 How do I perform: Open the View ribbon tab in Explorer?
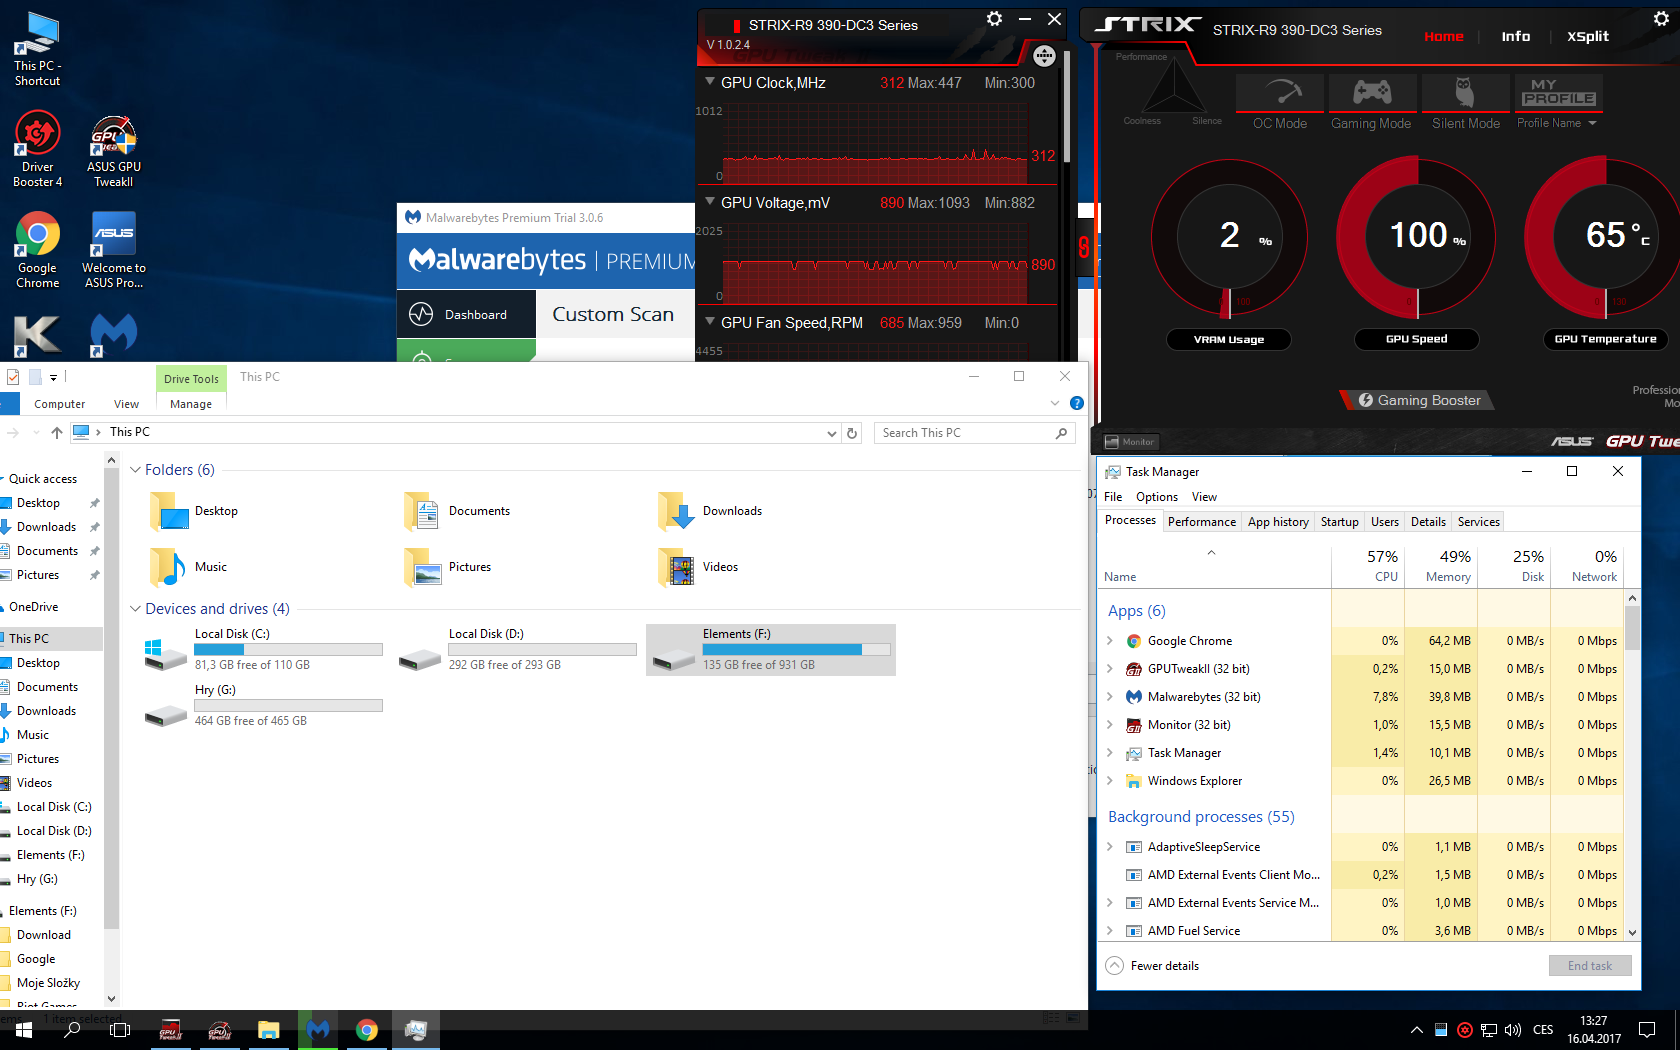point(126,404)
